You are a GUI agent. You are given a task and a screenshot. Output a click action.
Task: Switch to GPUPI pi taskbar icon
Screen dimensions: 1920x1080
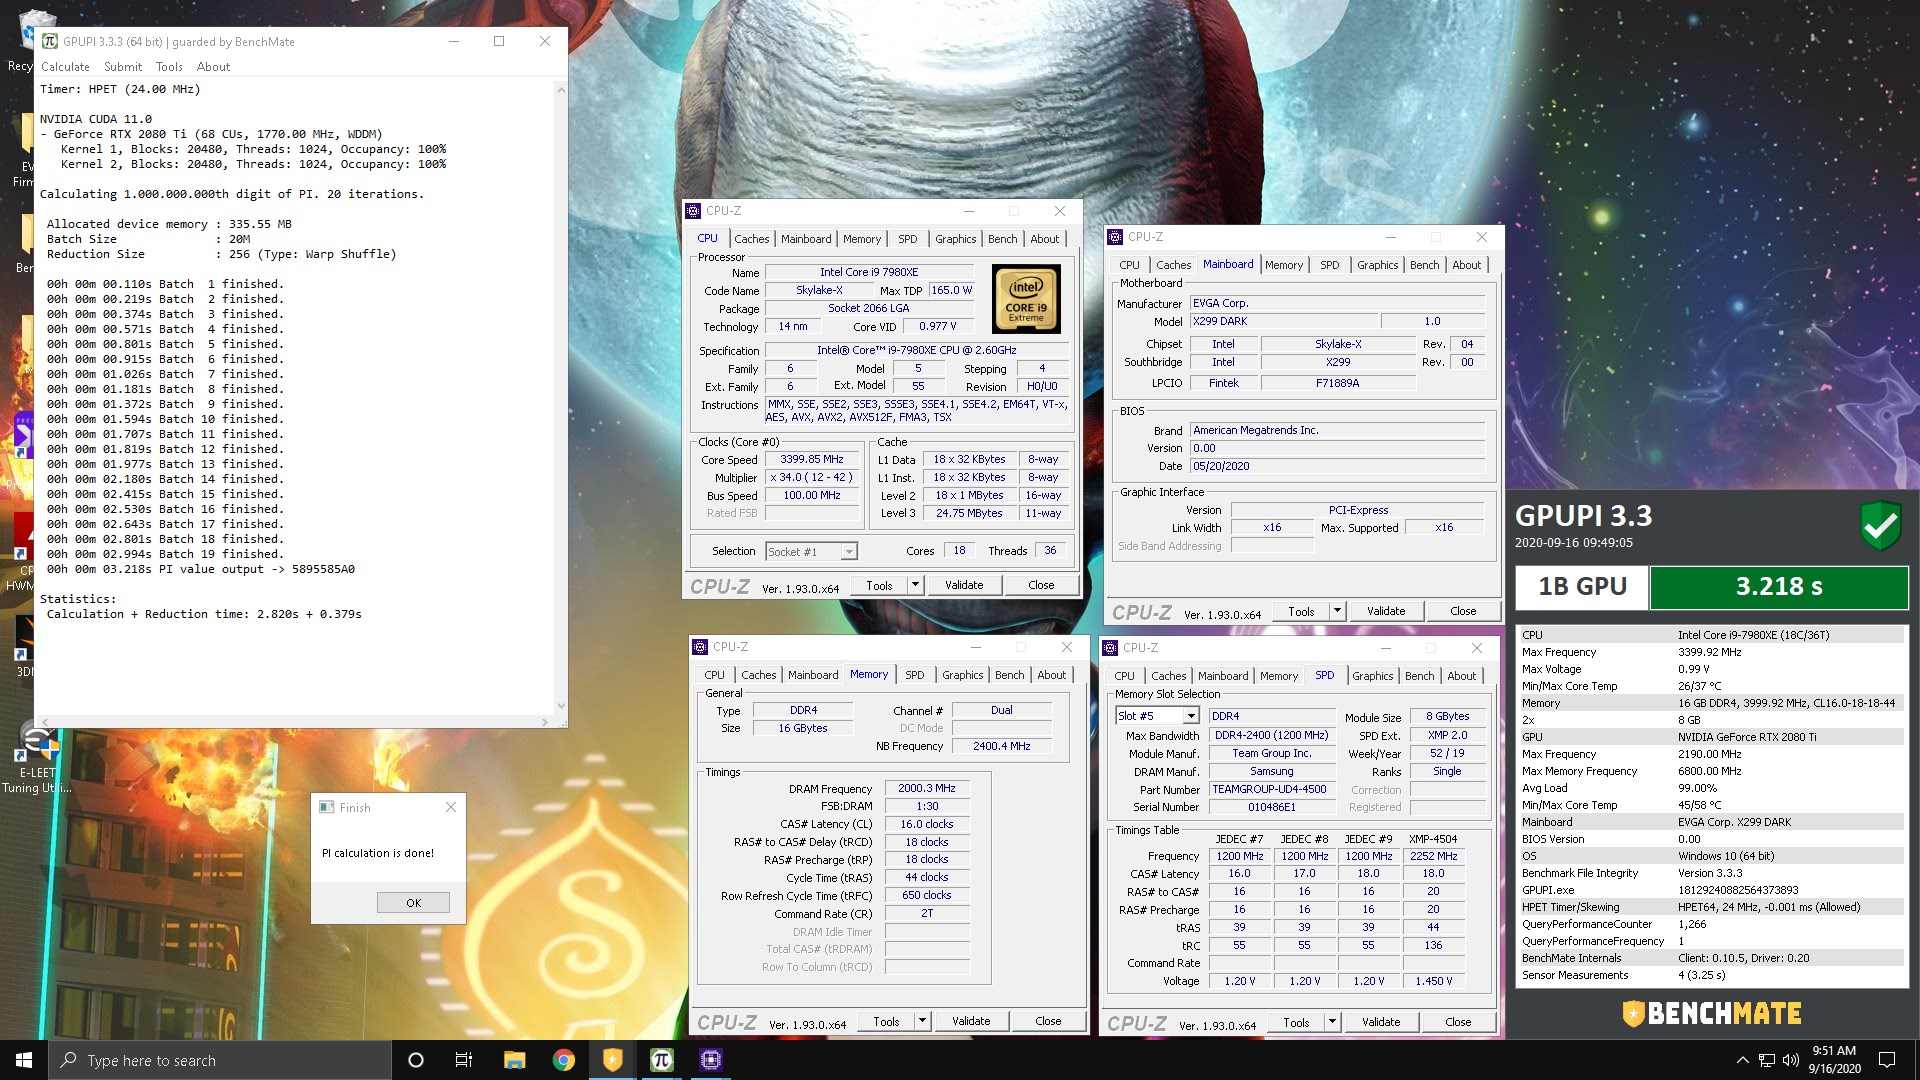pos(662,1060)
